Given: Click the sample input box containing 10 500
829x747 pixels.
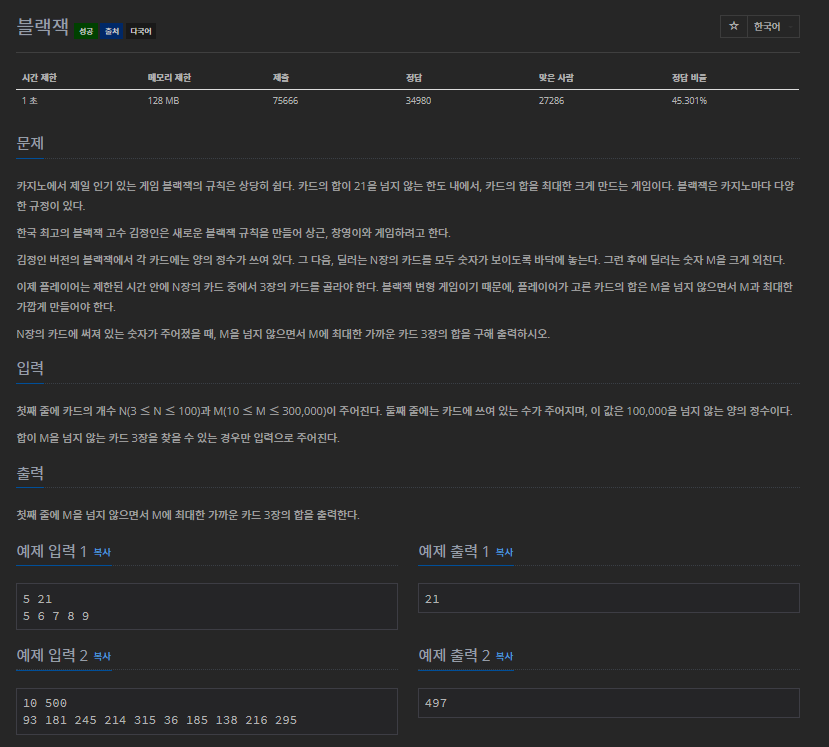Looking at the screenshot, I should point(207,711).
